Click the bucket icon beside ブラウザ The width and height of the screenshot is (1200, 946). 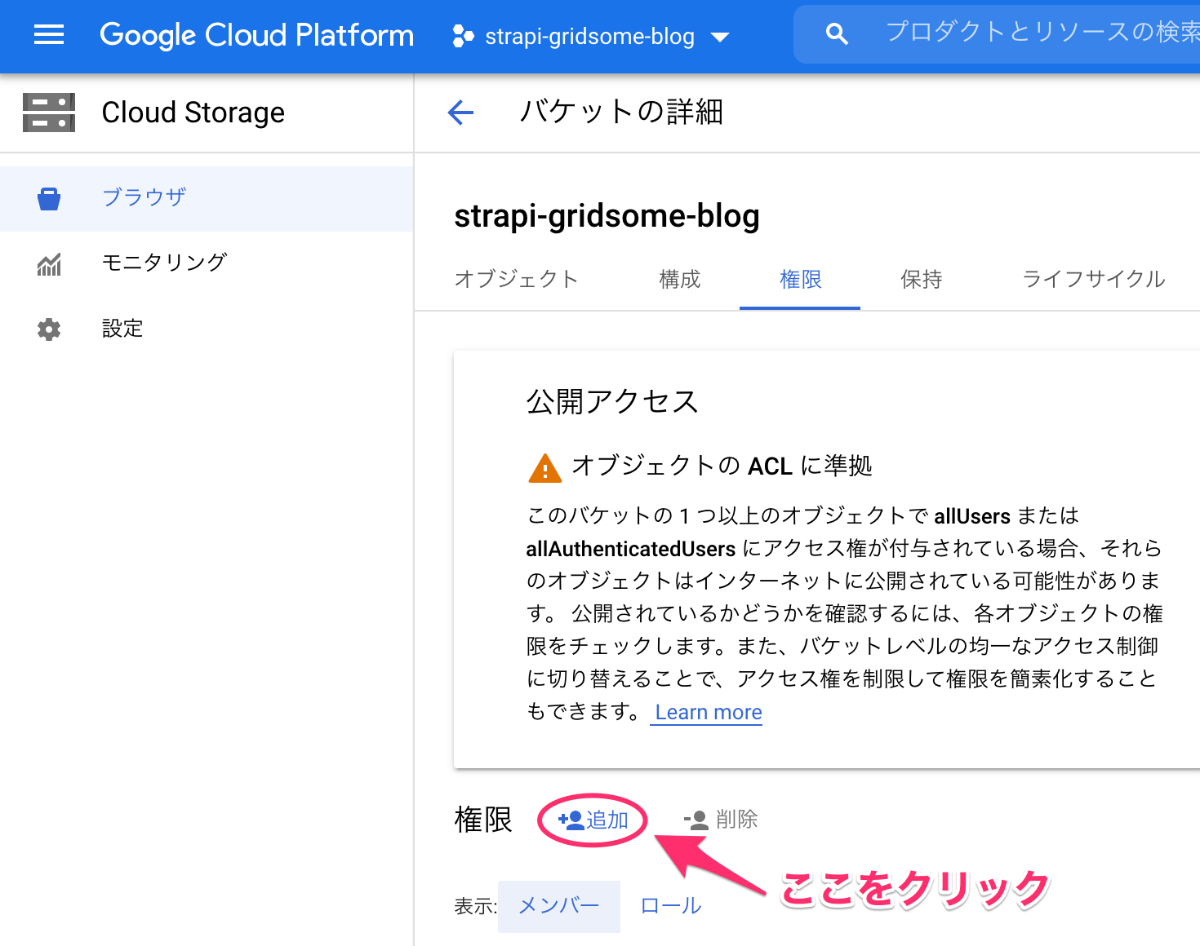[49, 198]
